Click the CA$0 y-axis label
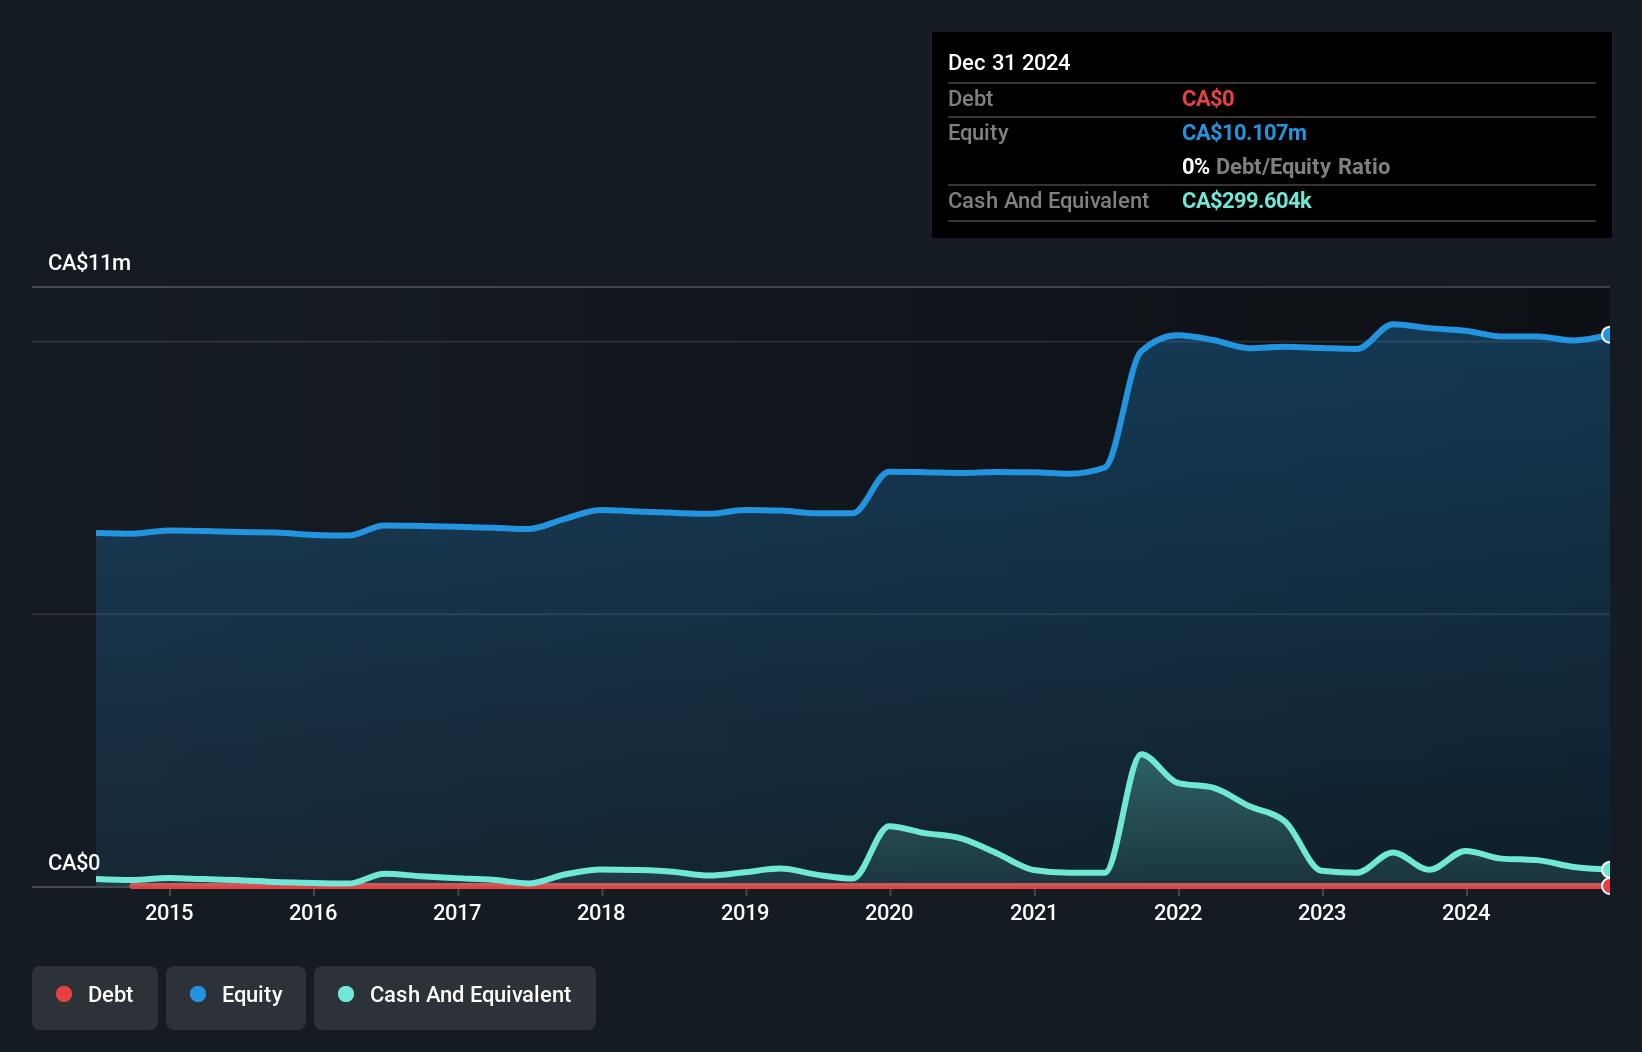1642x1052 pixels. pos(74,863)
